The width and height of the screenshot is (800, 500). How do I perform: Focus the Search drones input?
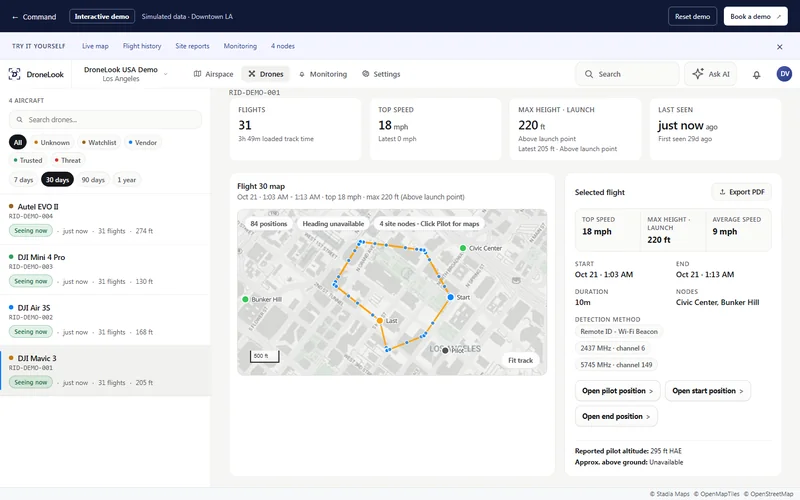click(x=106, y=120)
